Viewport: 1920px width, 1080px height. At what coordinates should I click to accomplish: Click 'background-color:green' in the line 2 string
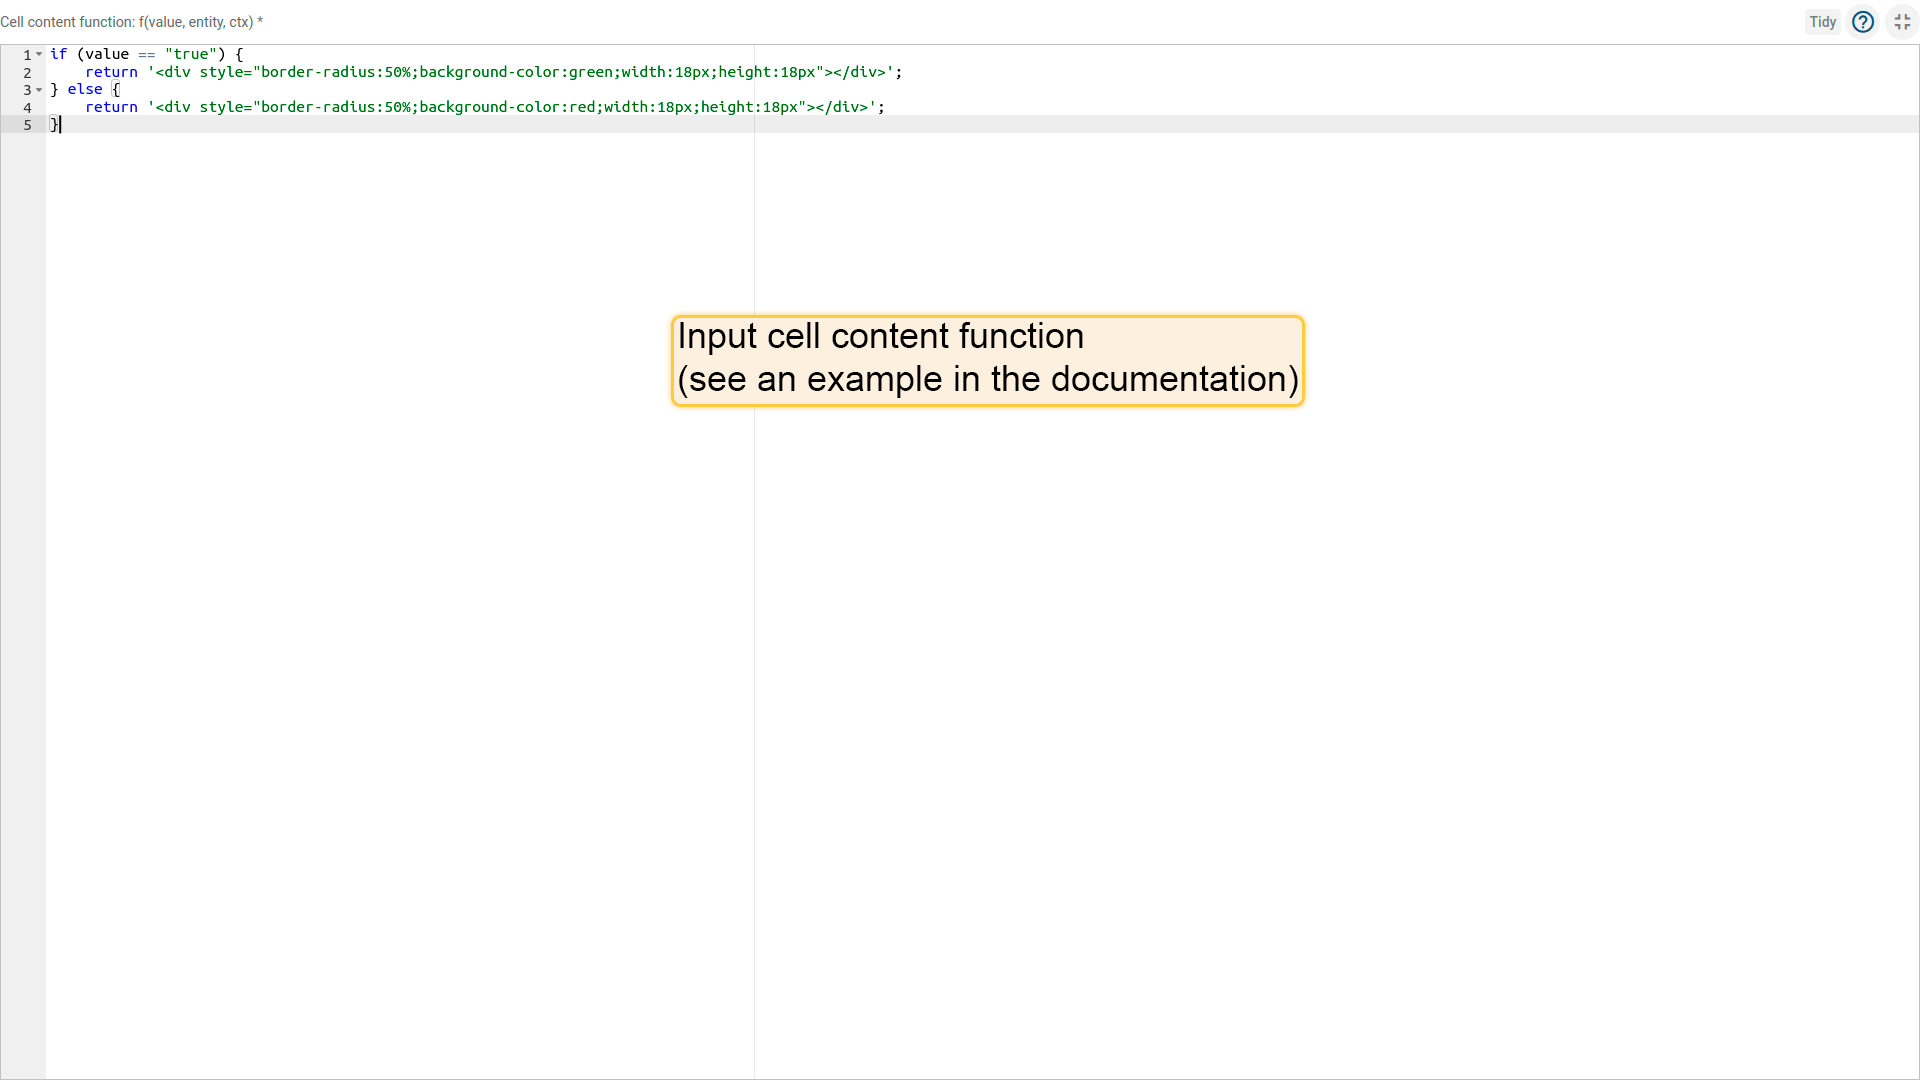coord(515,73)
